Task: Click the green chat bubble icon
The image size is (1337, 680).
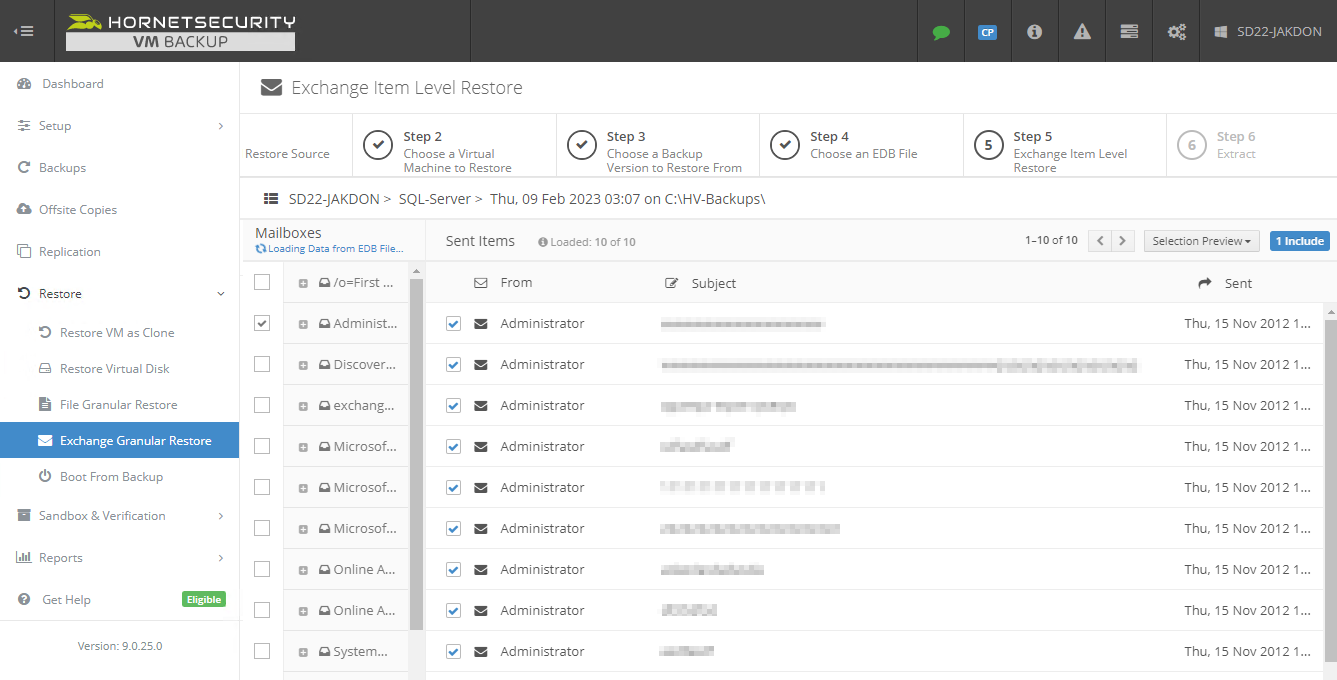Action: click(x=940, y=32)
